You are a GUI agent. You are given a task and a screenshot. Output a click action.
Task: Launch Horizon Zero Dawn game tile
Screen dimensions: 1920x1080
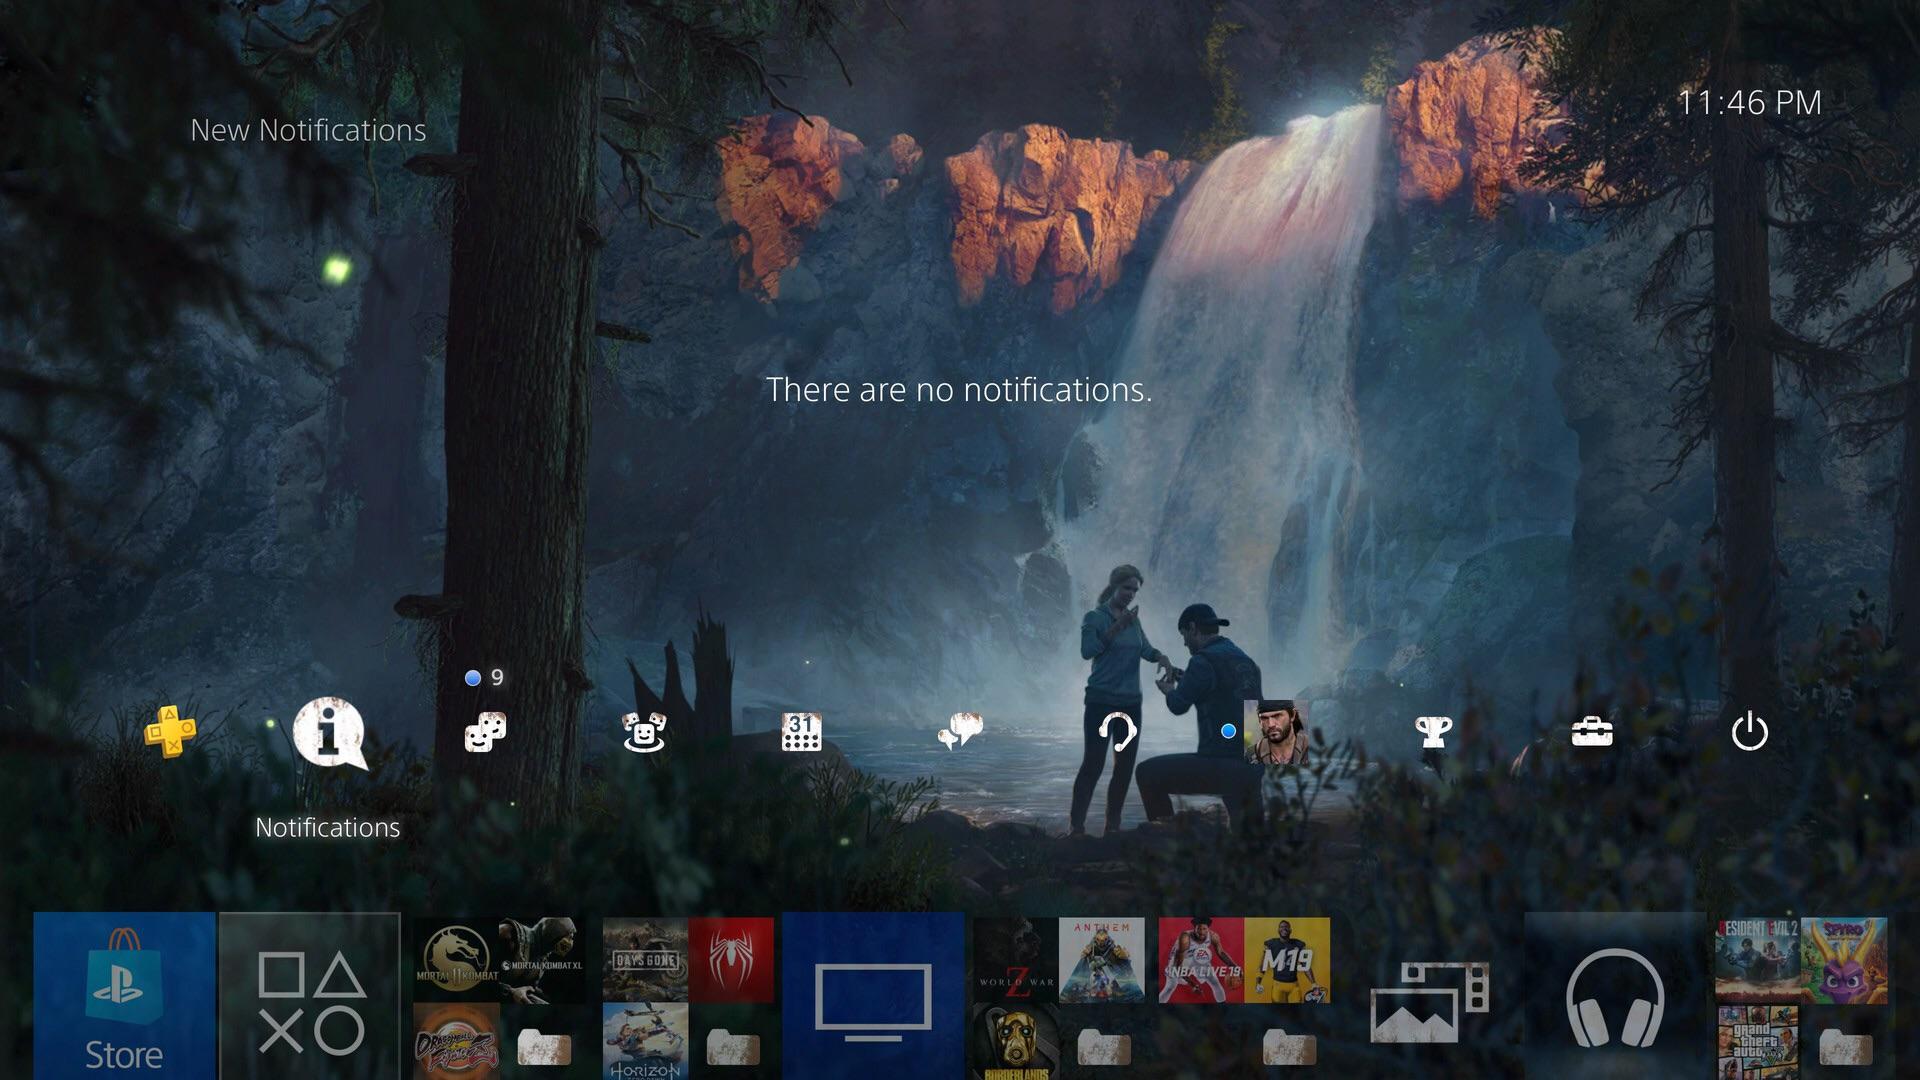click(x=645, y=1042)
